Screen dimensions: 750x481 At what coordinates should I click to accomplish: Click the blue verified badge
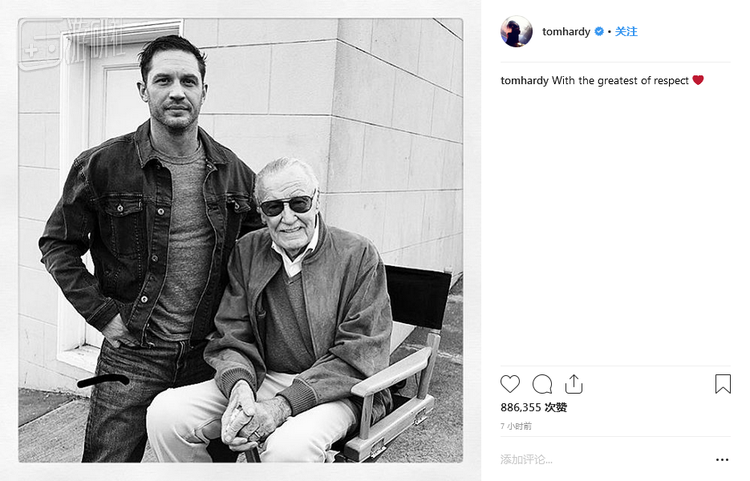click(599, 32)
